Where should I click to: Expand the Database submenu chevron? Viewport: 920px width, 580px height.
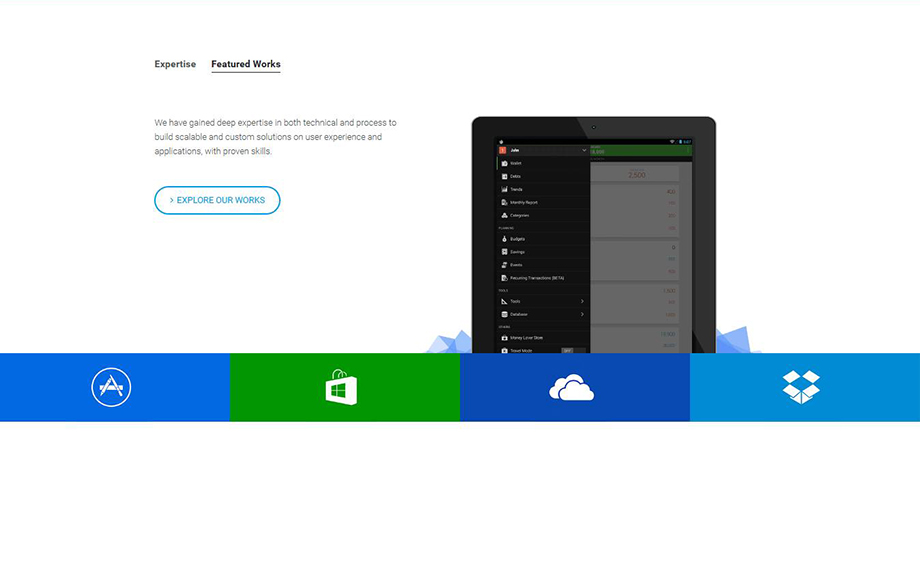[582, 314]
